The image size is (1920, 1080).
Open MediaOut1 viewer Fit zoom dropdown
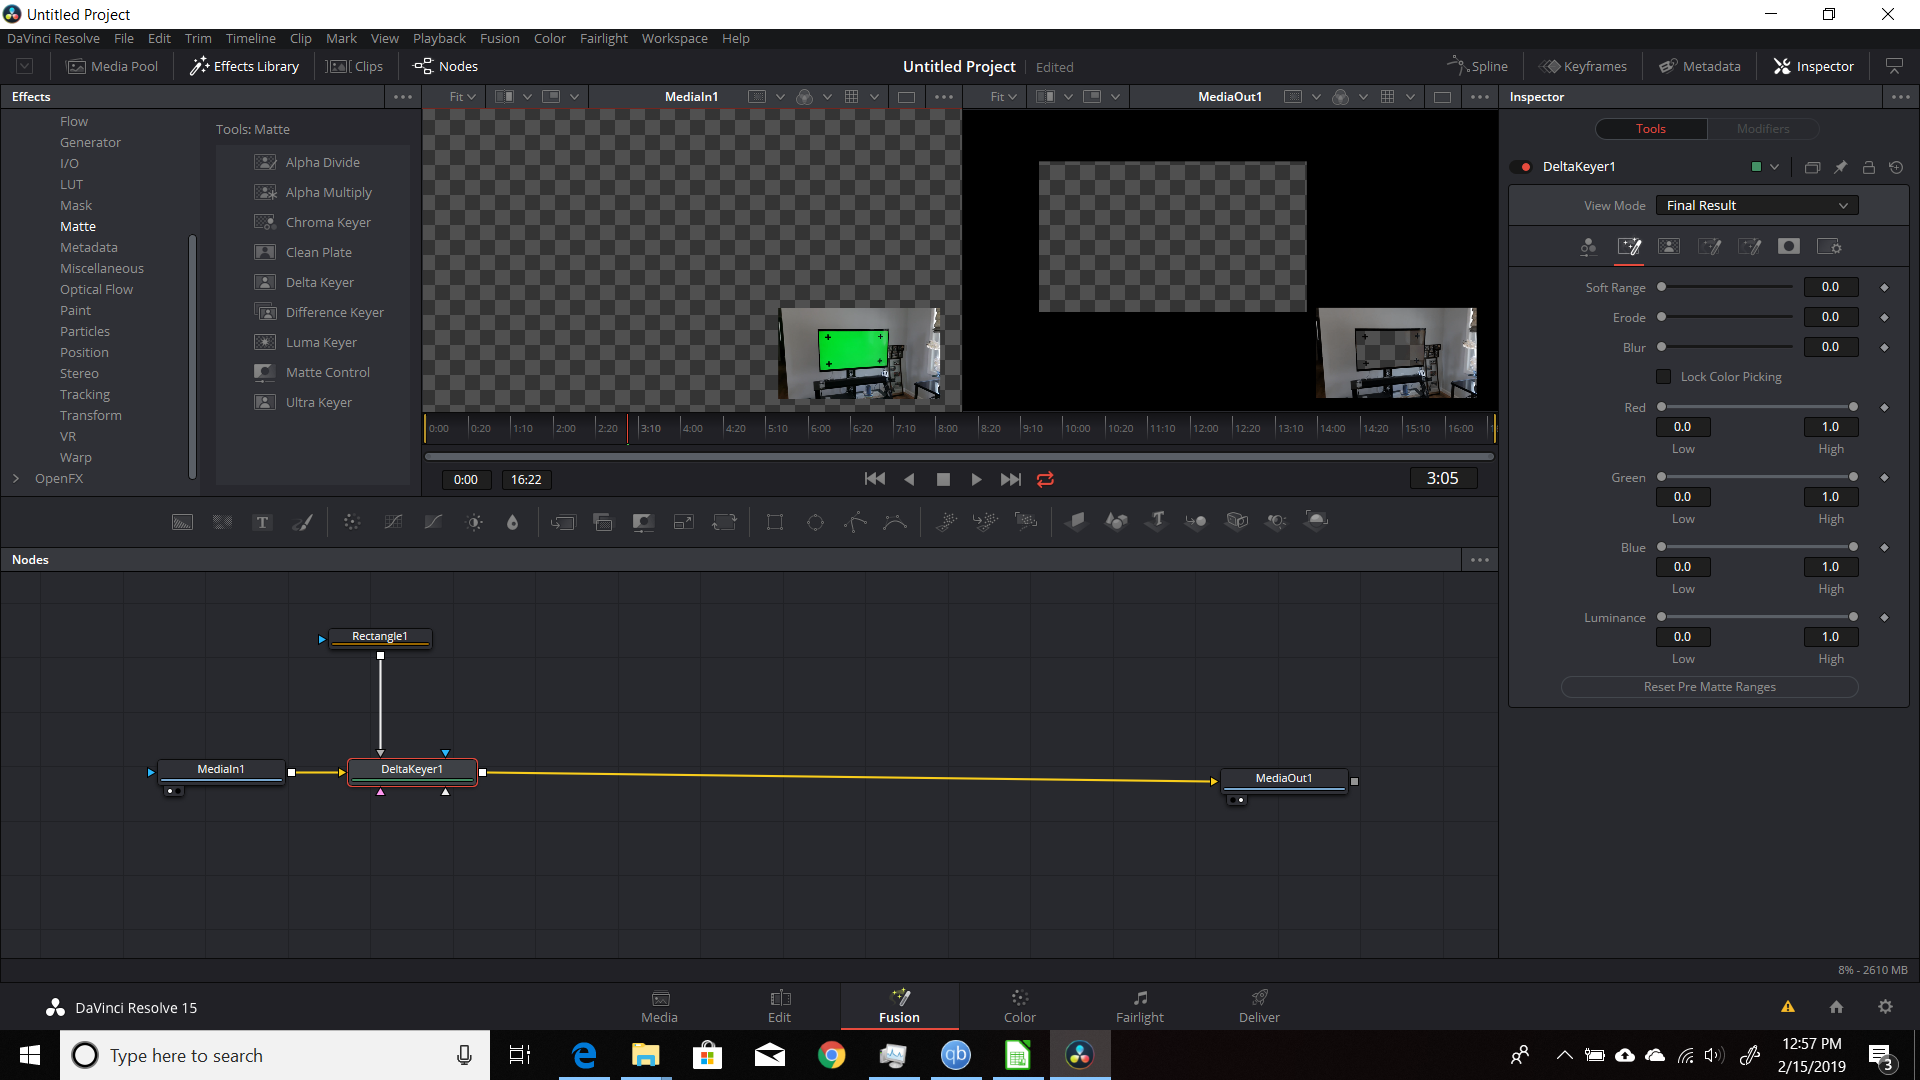tap(1003, 97)
